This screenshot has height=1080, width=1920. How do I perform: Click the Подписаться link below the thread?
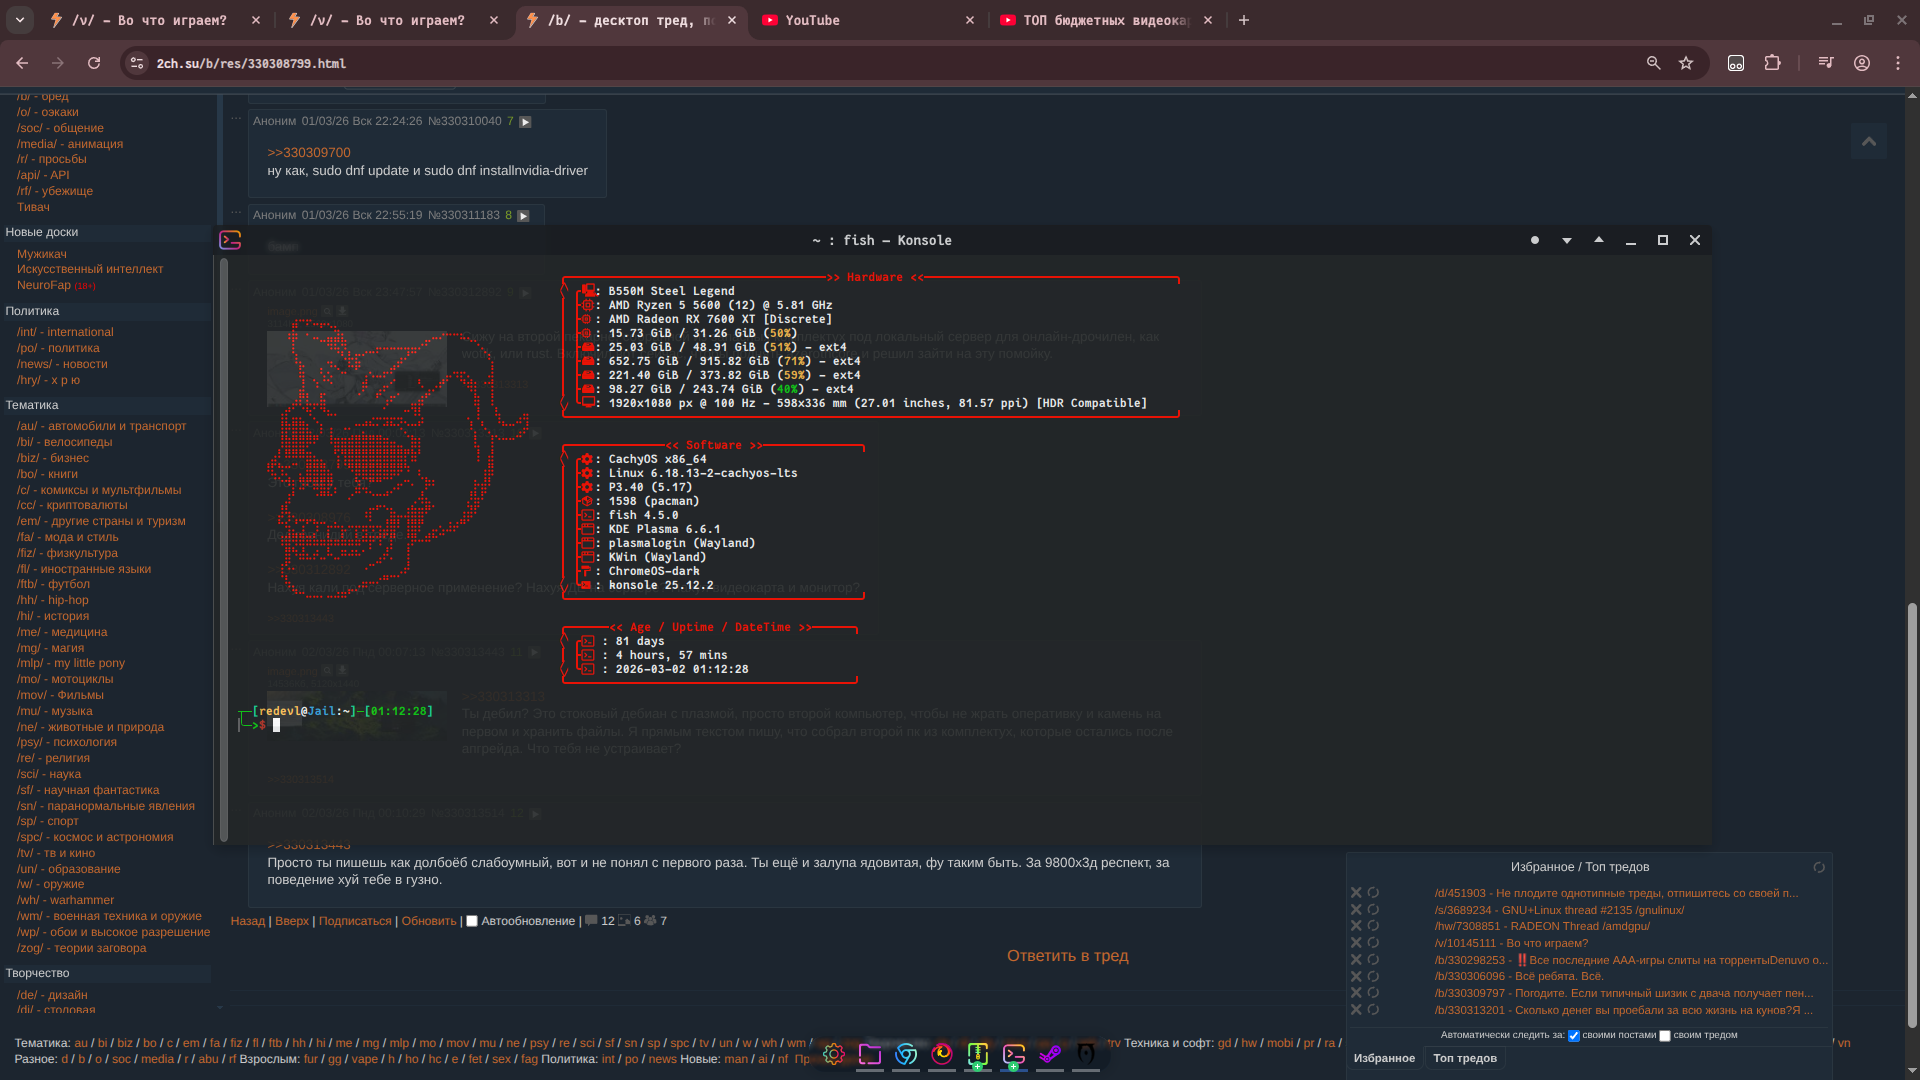pos(354,921)
